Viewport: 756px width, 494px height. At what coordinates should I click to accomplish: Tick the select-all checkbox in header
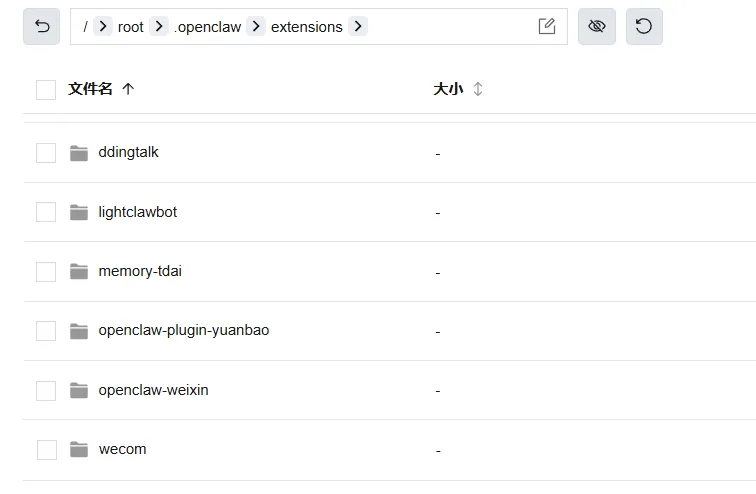tap(46, 90)
